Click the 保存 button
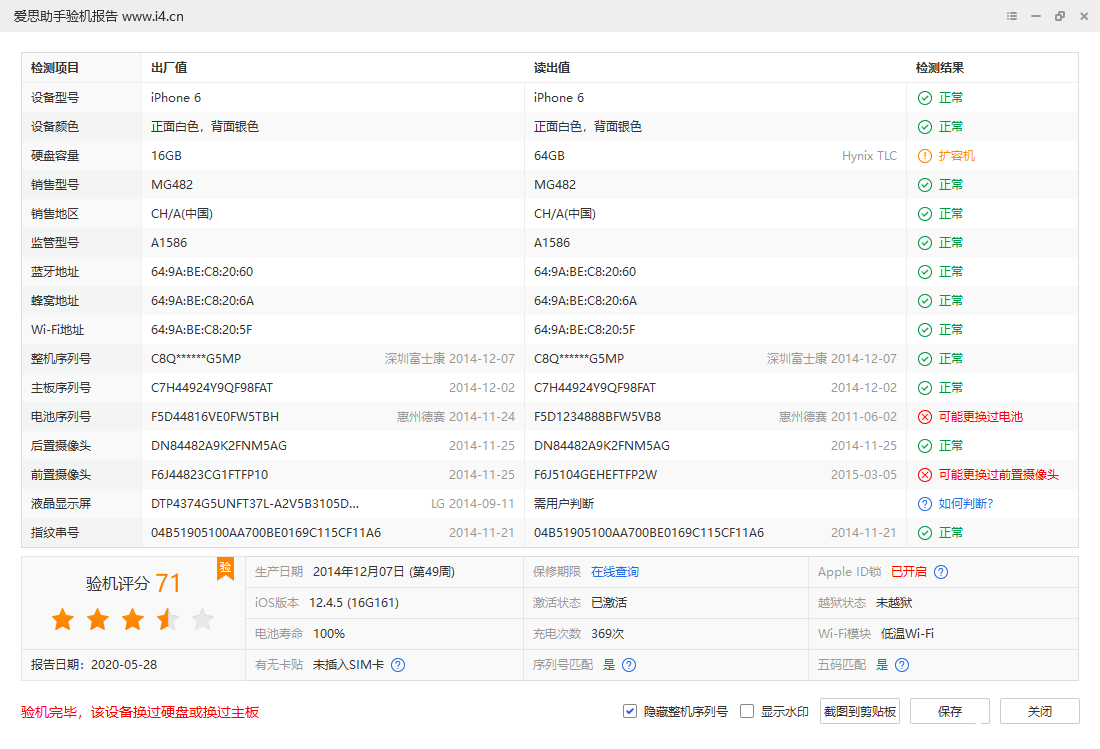 point(950,711)
